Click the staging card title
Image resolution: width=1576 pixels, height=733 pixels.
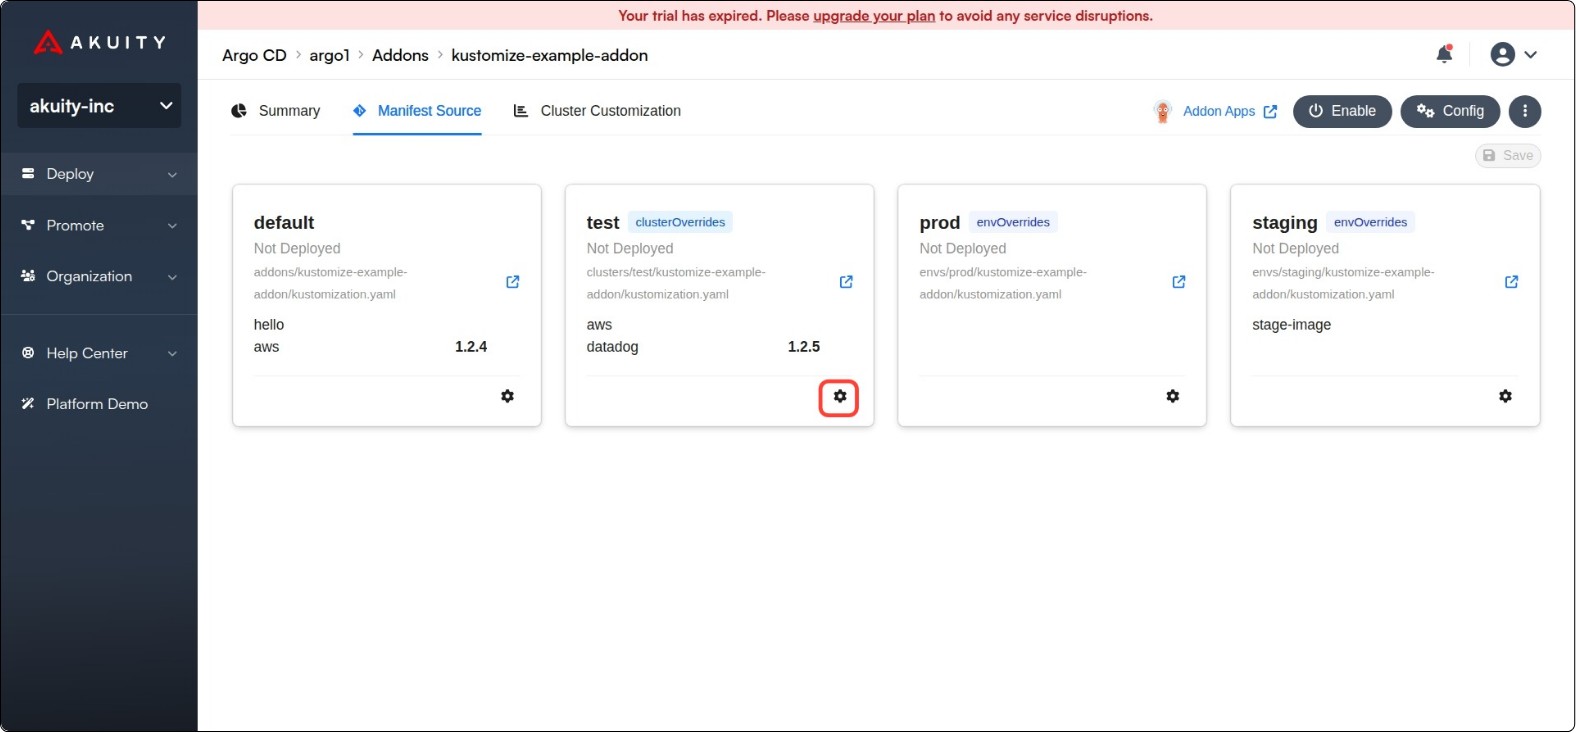click(x=1285, y=223)
